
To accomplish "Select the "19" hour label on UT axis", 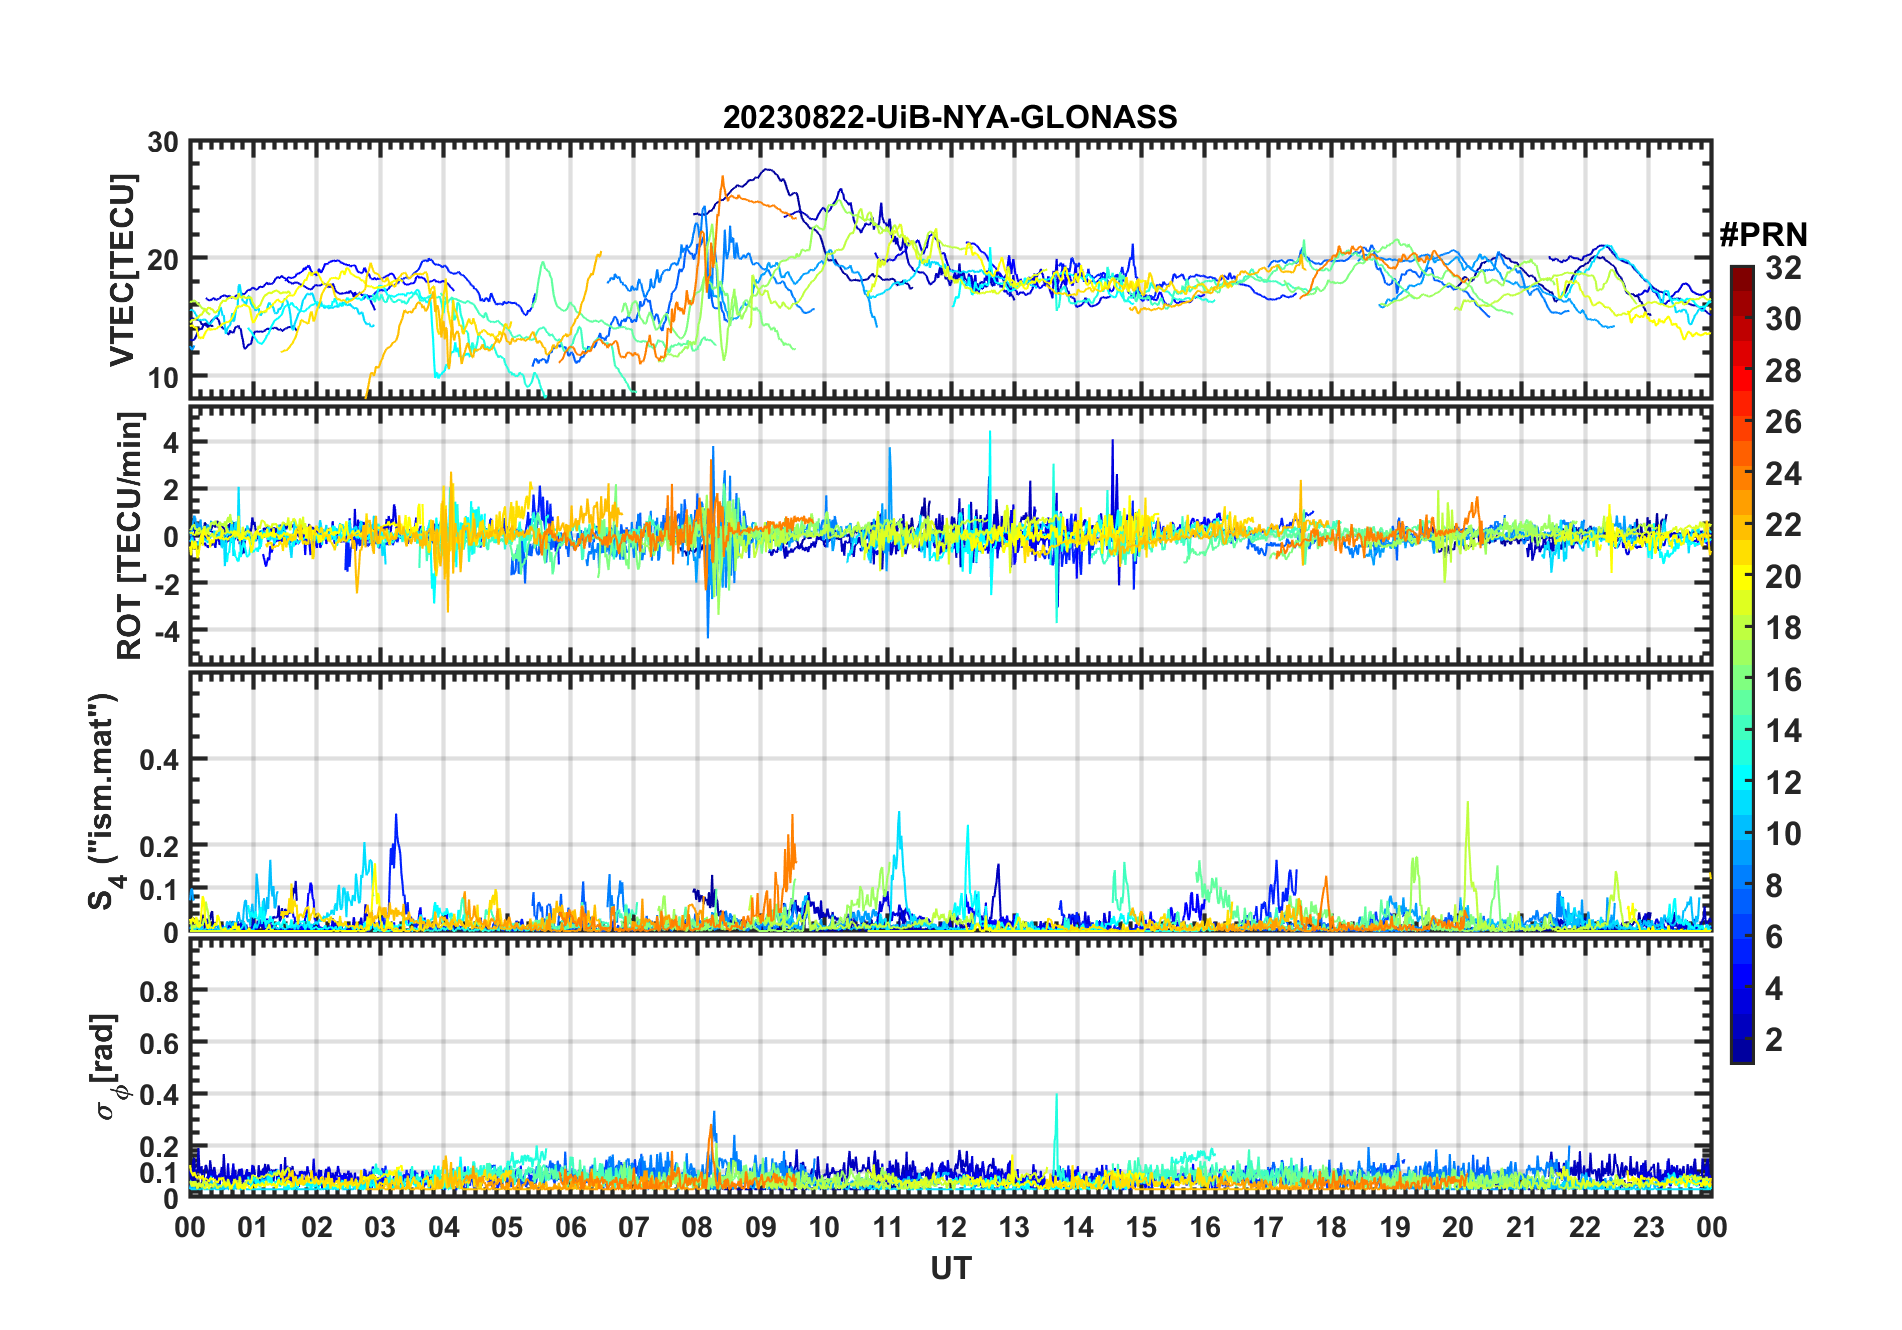I will pyautogui.click(x=1395, y=1228).
